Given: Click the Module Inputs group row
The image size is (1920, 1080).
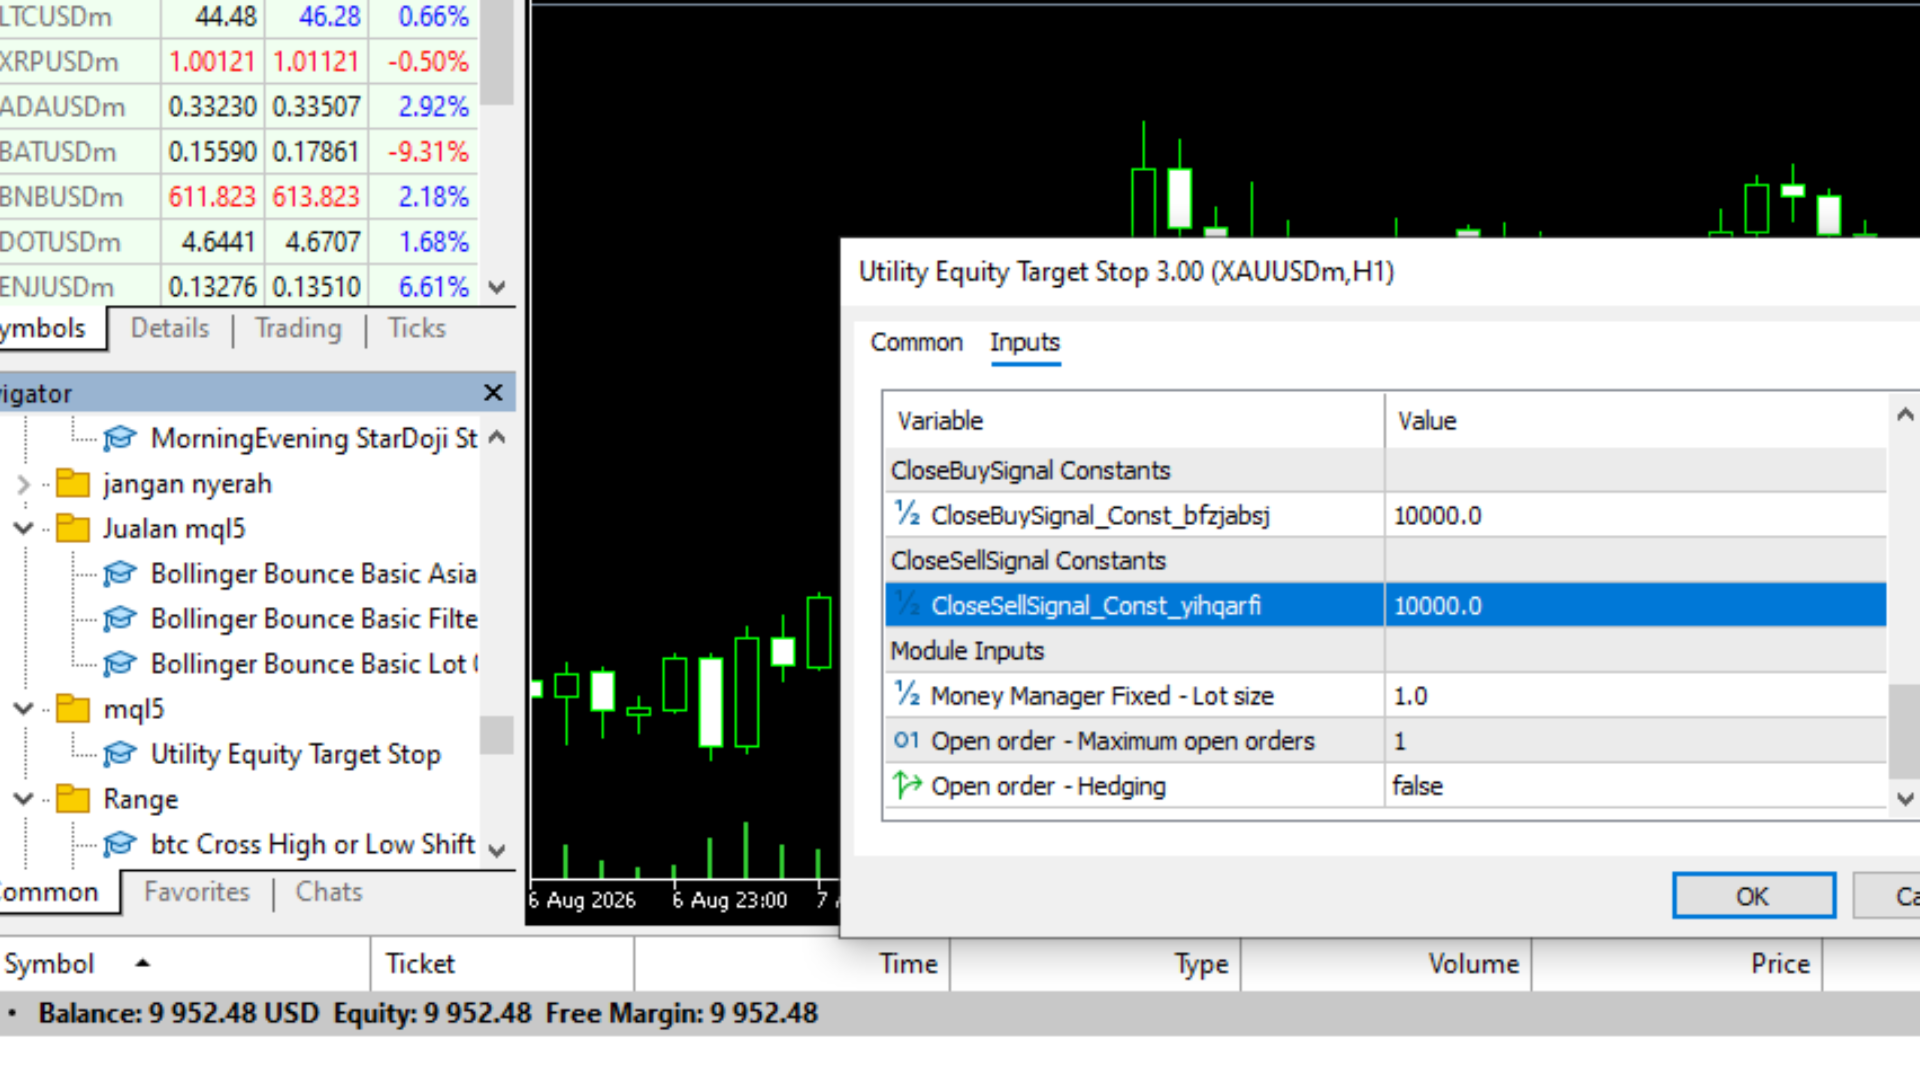Looking at the screenshot, I should pos(1386,650).
